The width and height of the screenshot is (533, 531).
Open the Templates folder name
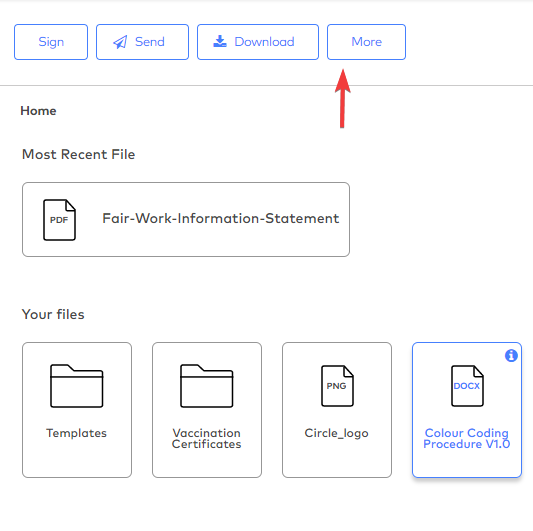tap(76, 433)
